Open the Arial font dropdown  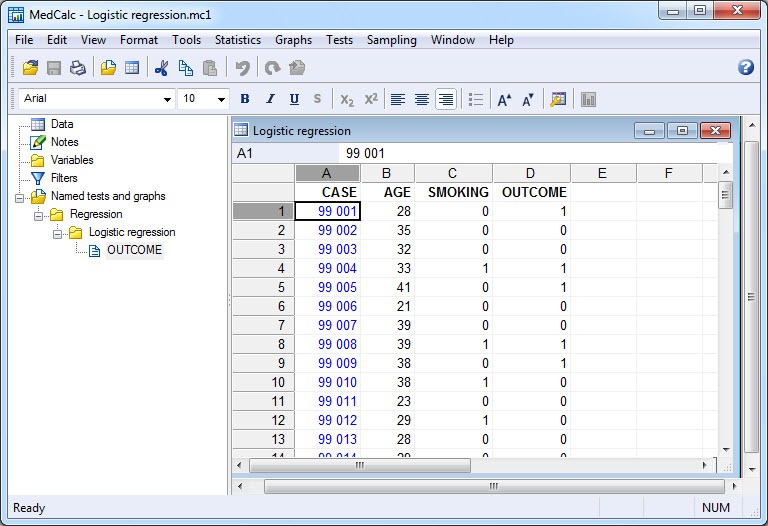(167, 99)
